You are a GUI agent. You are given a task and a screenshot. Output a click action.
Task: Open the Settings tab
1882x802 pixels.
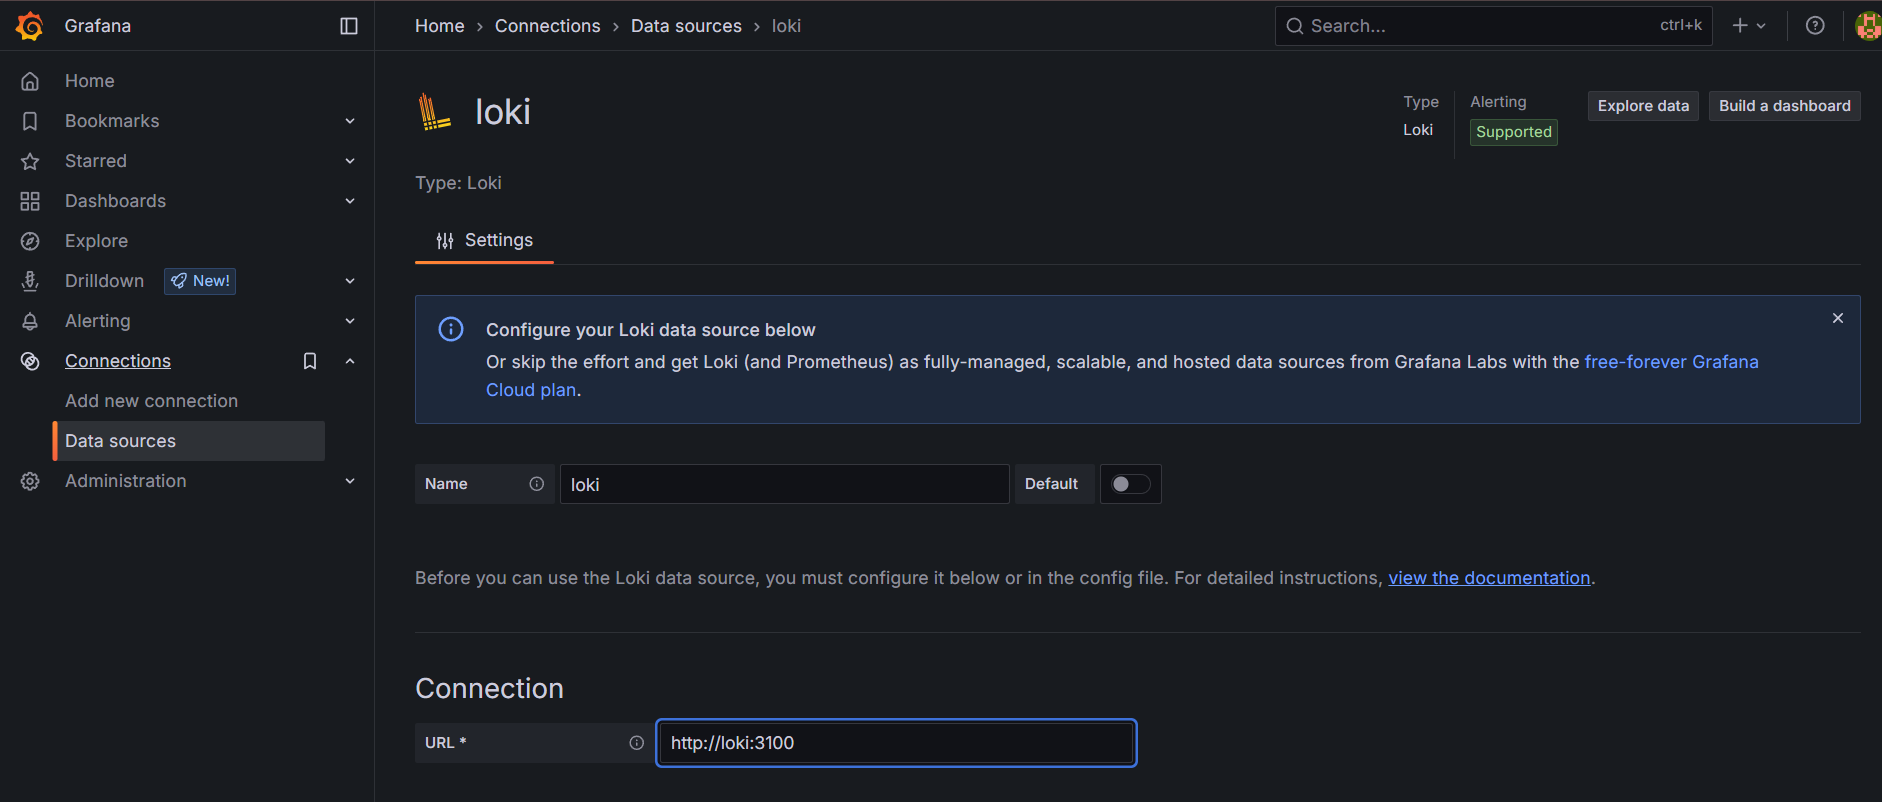click(x=484, y=240)
